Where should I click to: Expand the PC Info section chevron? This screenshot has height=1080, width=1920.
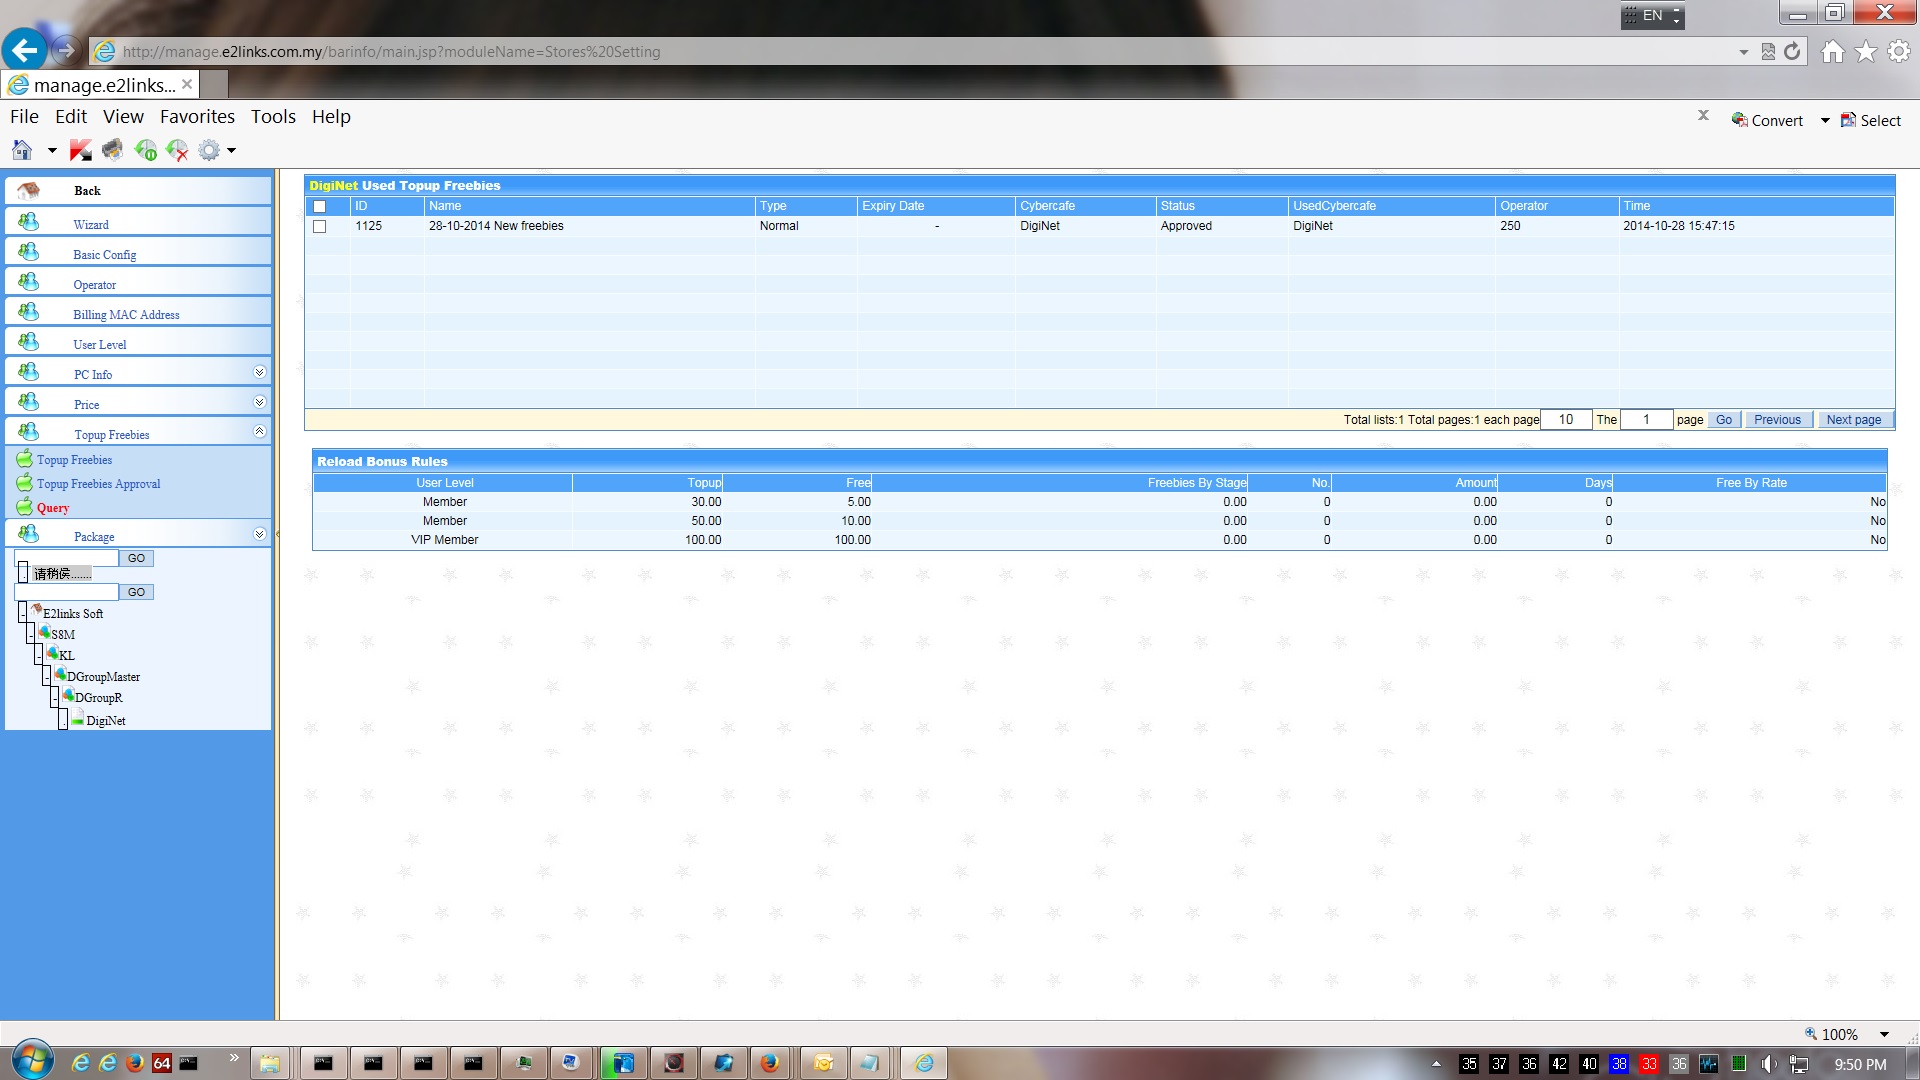click(x=259, y=372)
